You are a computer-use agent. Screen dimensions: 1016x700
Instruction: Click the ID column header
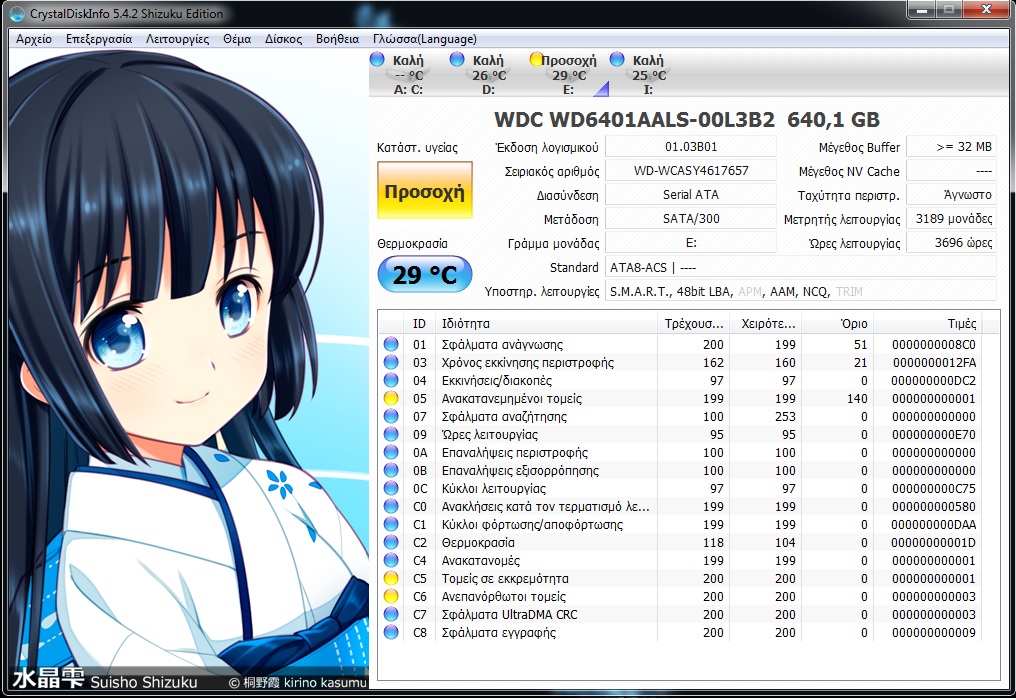(x=419, y=323)
